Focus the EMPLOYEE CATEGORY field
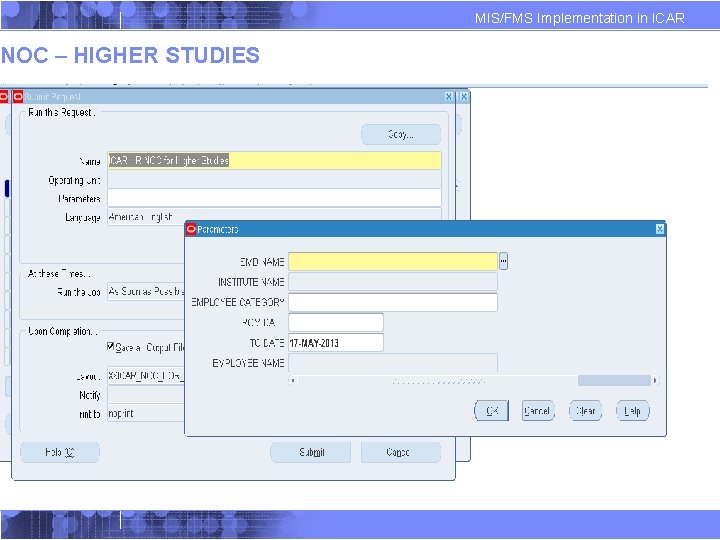Image resolution: width=720 pixels, height=540 pixels. click(x=393, y=302)
